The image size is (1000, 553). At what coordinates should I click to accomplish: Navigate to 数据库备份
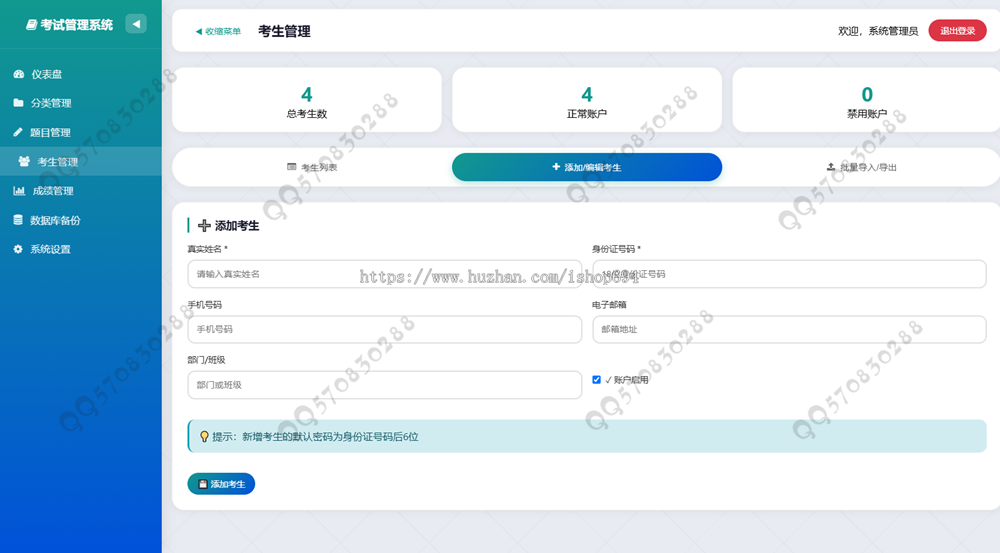click(80, 220)
